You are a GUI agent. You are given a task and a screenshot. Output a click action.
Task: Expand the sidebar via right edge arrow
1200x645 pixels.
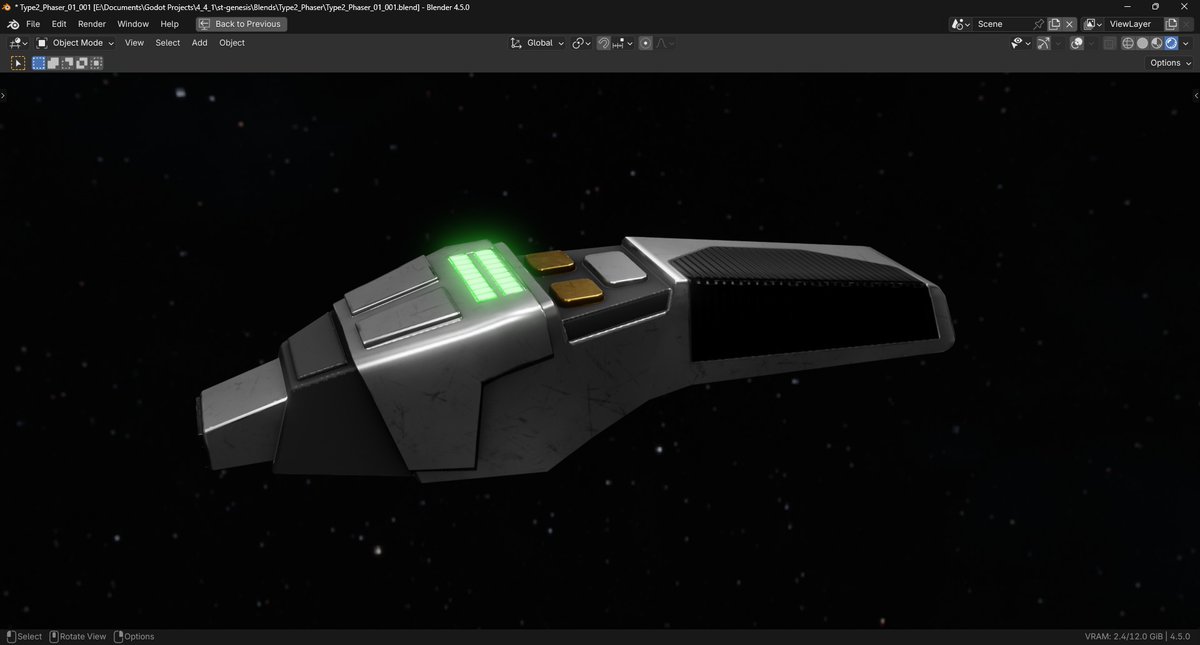tap(1196, 95)
